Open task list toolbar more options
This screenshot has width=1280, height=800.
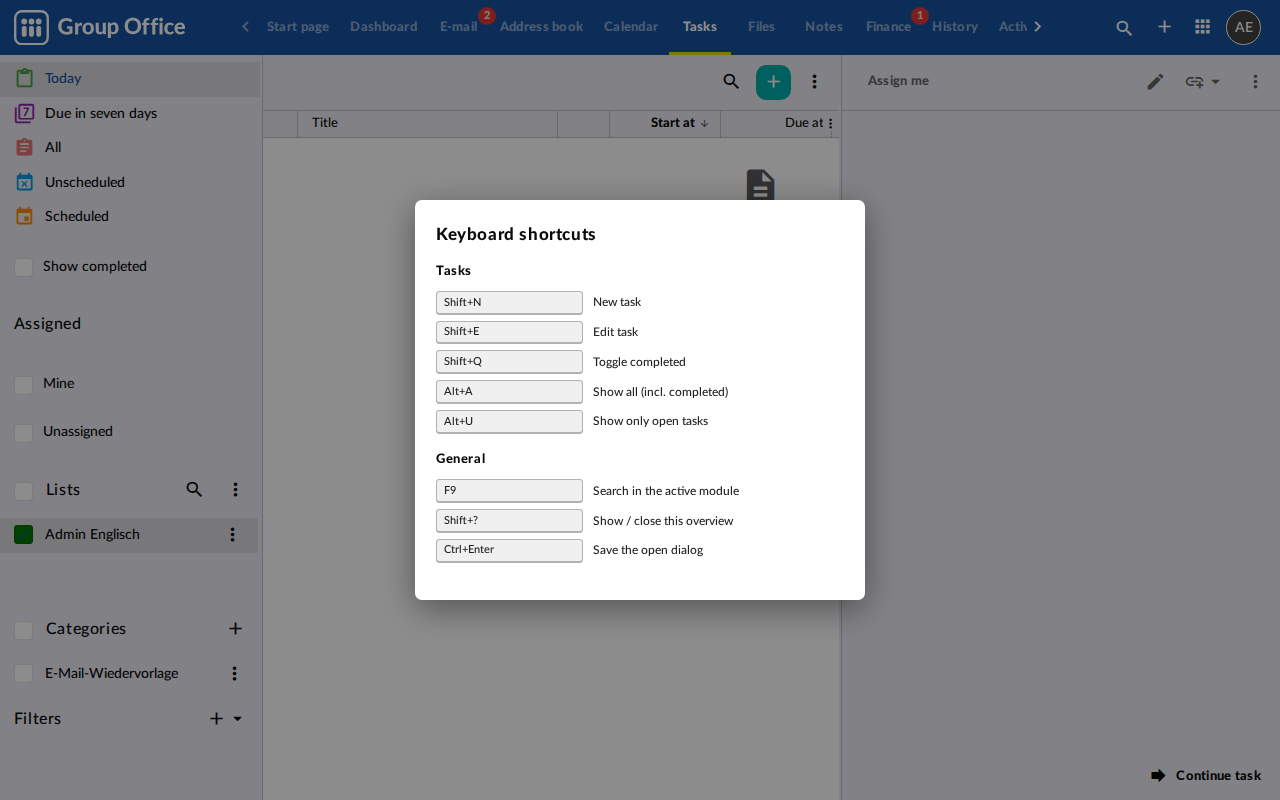point(814,82)
